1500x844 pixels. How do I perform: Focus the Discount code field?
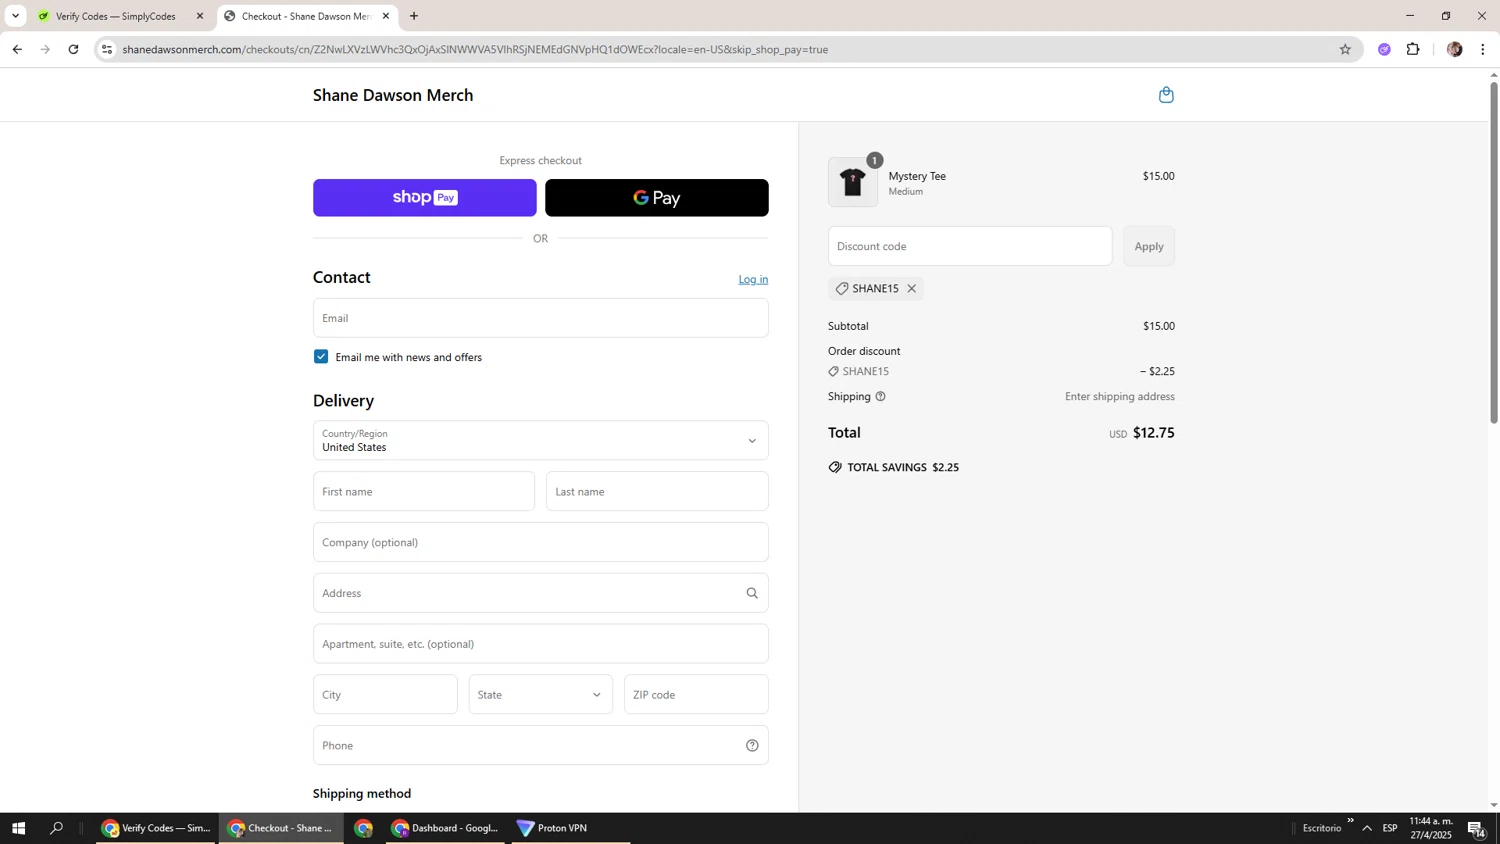click(x=970, y=246)
